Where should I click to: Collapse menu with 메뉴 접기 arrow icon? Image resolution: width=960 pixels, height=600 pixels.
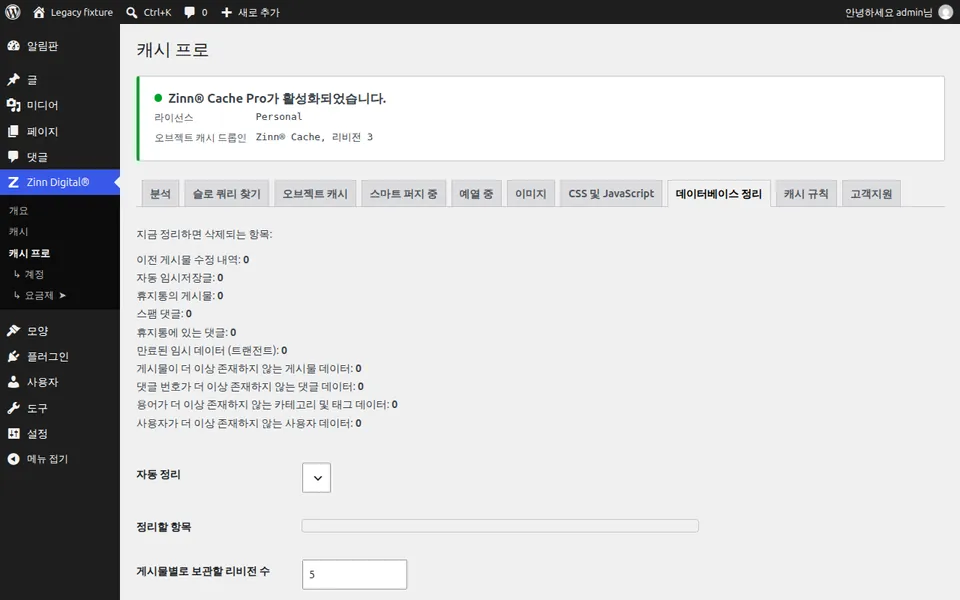[13, 459]
